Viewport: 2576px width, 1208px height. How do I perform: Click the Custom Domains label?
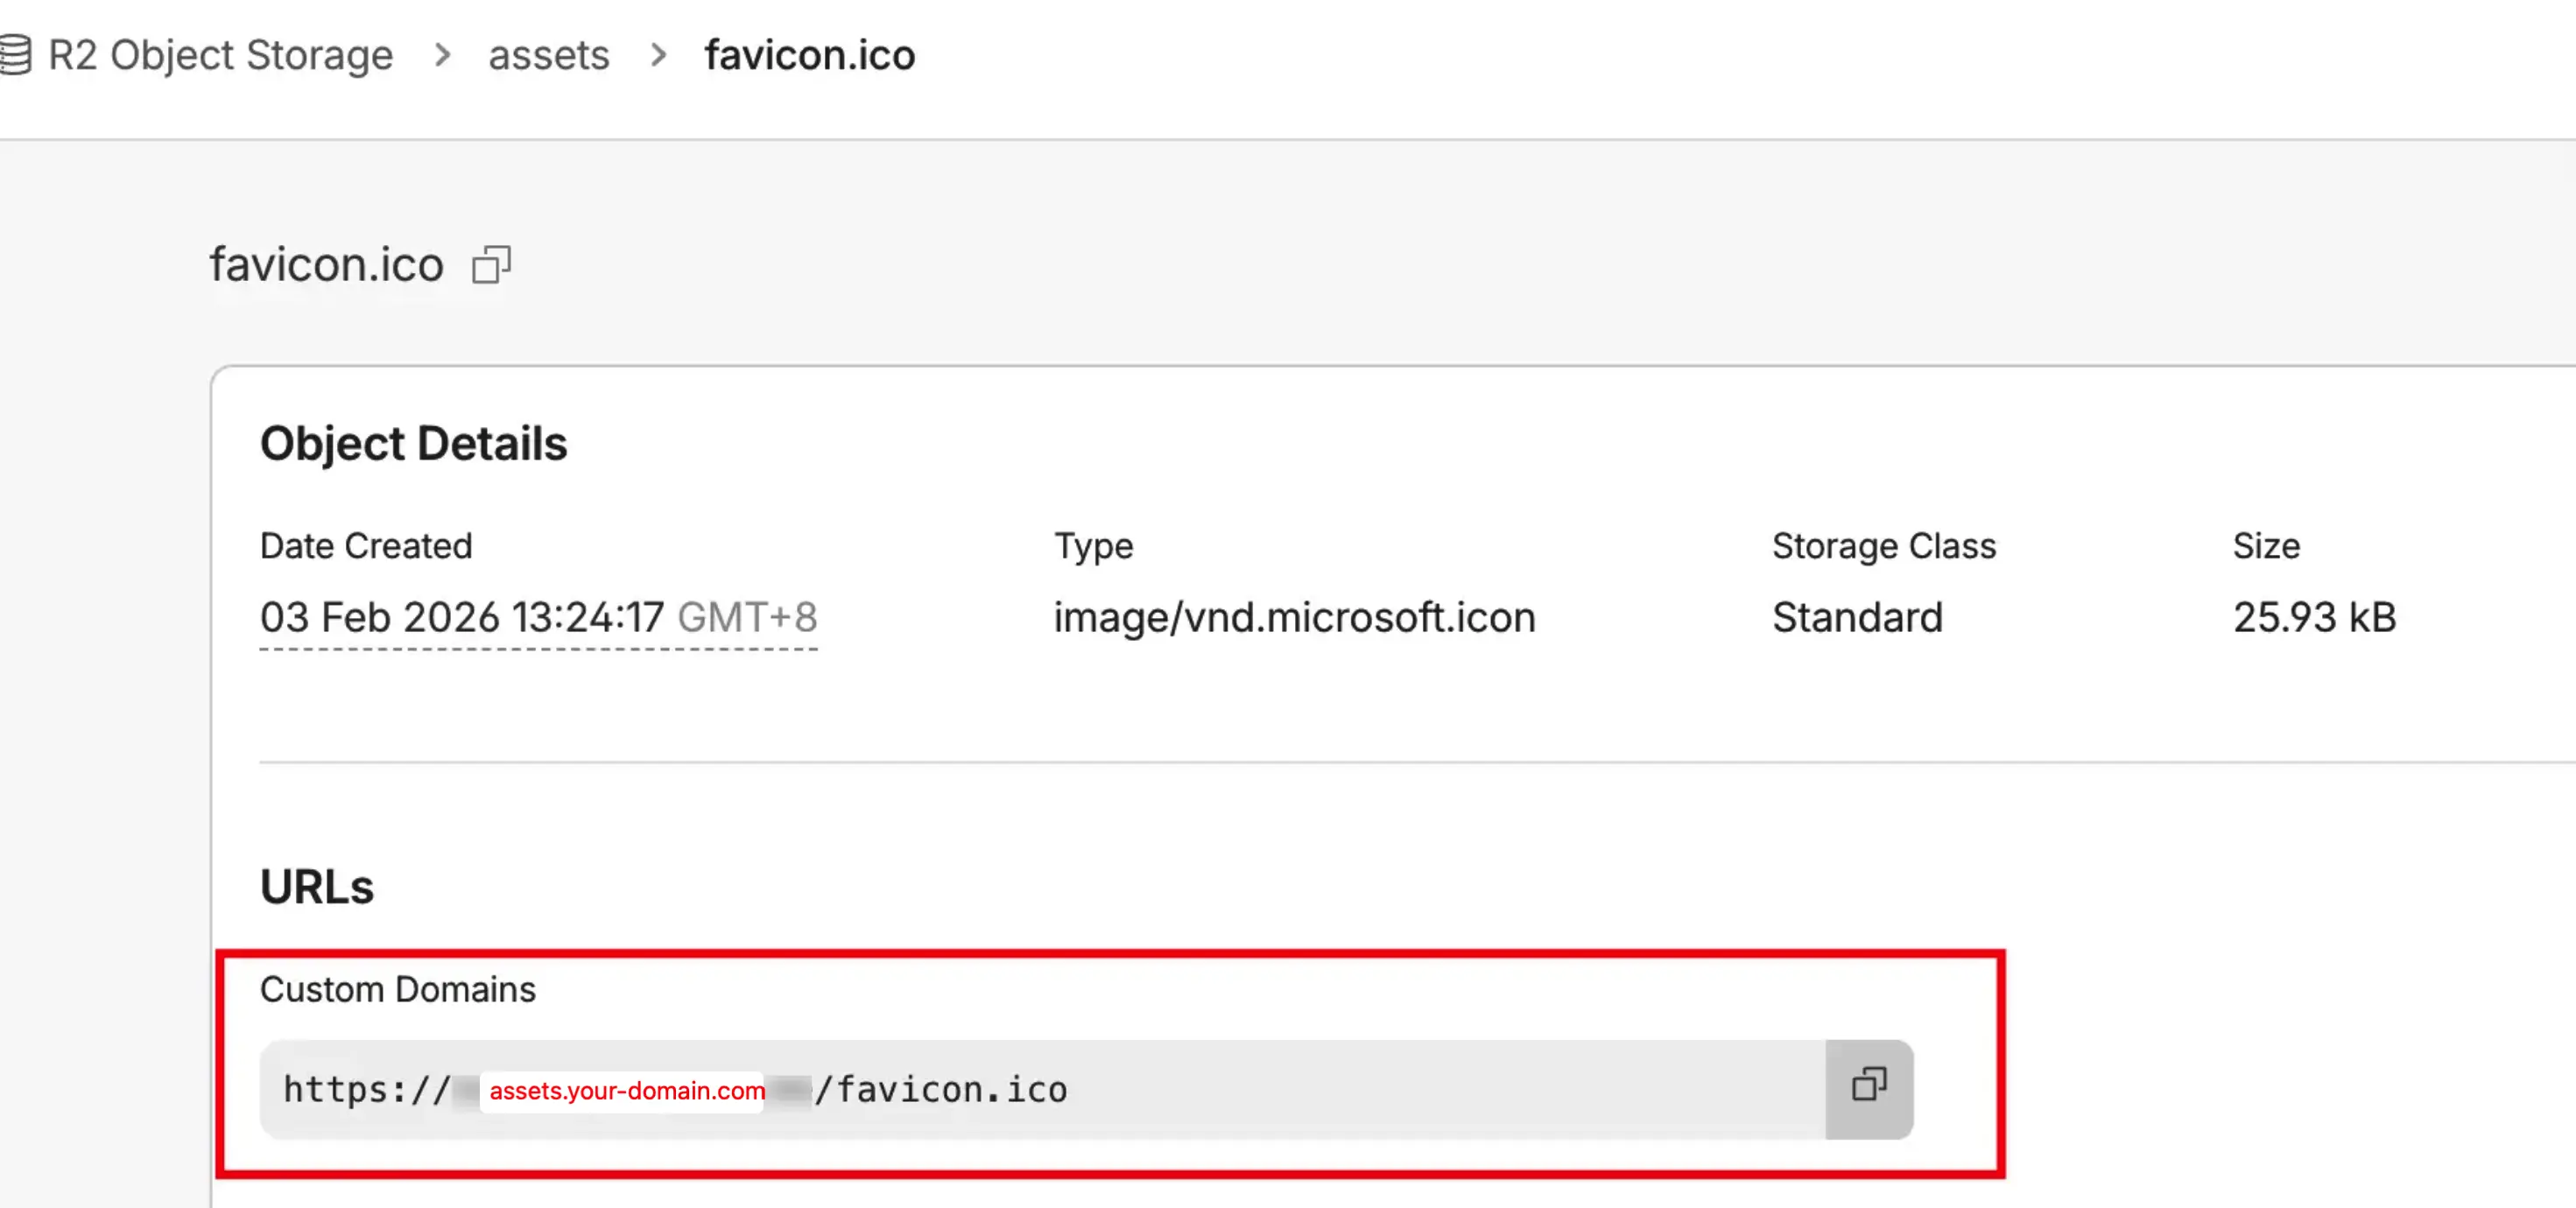397,989
